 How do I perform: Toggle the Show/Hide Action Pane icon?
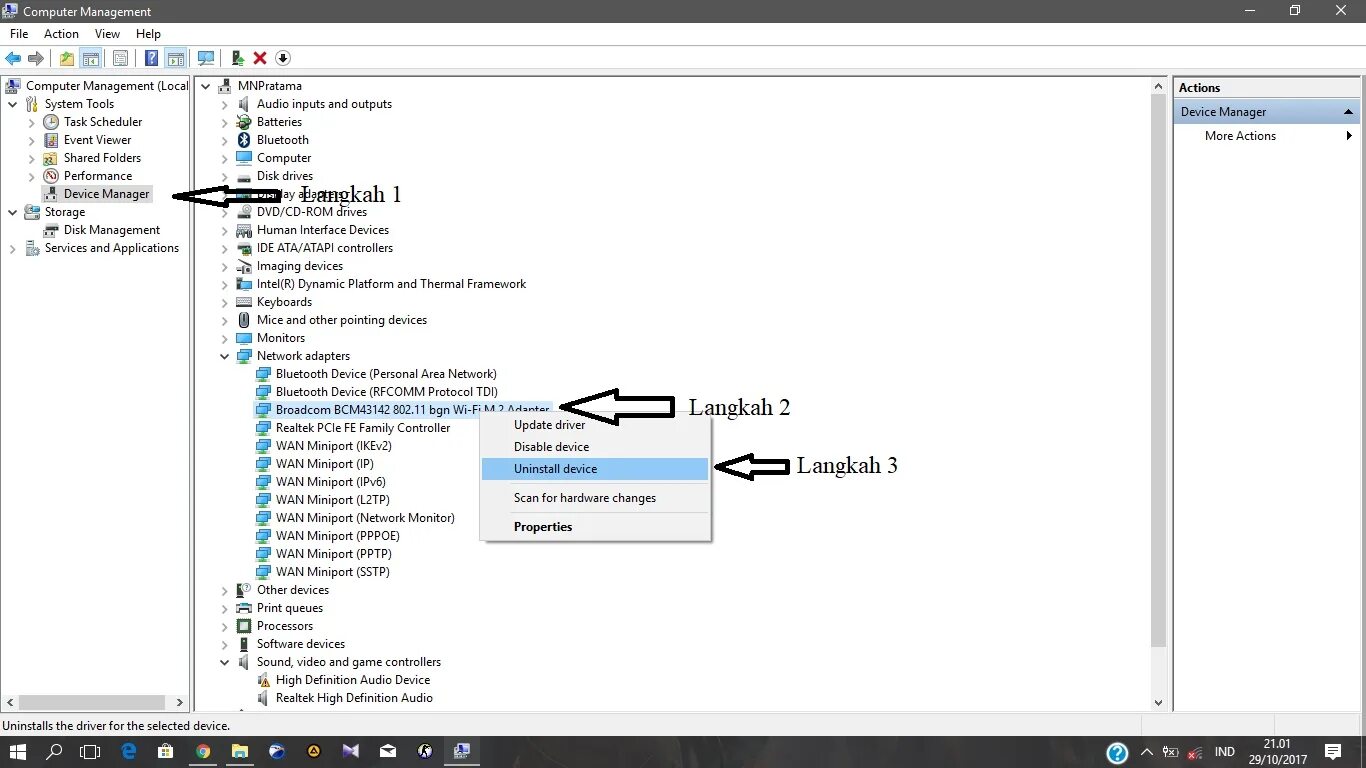coord(175,58)
